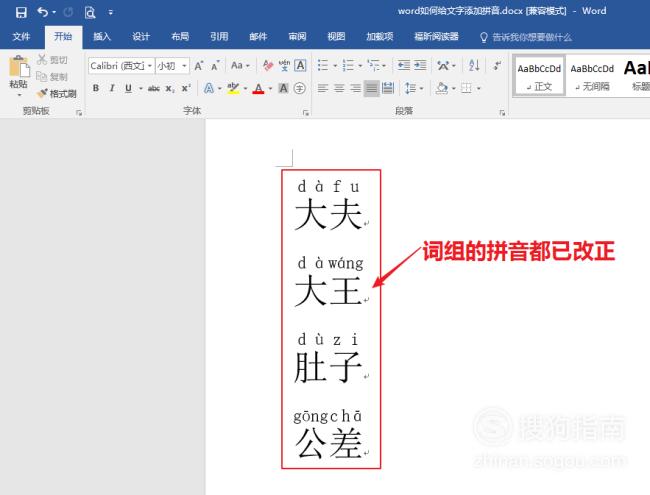Apply the red font color swatch
The width and height of the screenshot is (650, 495).
click(258, 88)
